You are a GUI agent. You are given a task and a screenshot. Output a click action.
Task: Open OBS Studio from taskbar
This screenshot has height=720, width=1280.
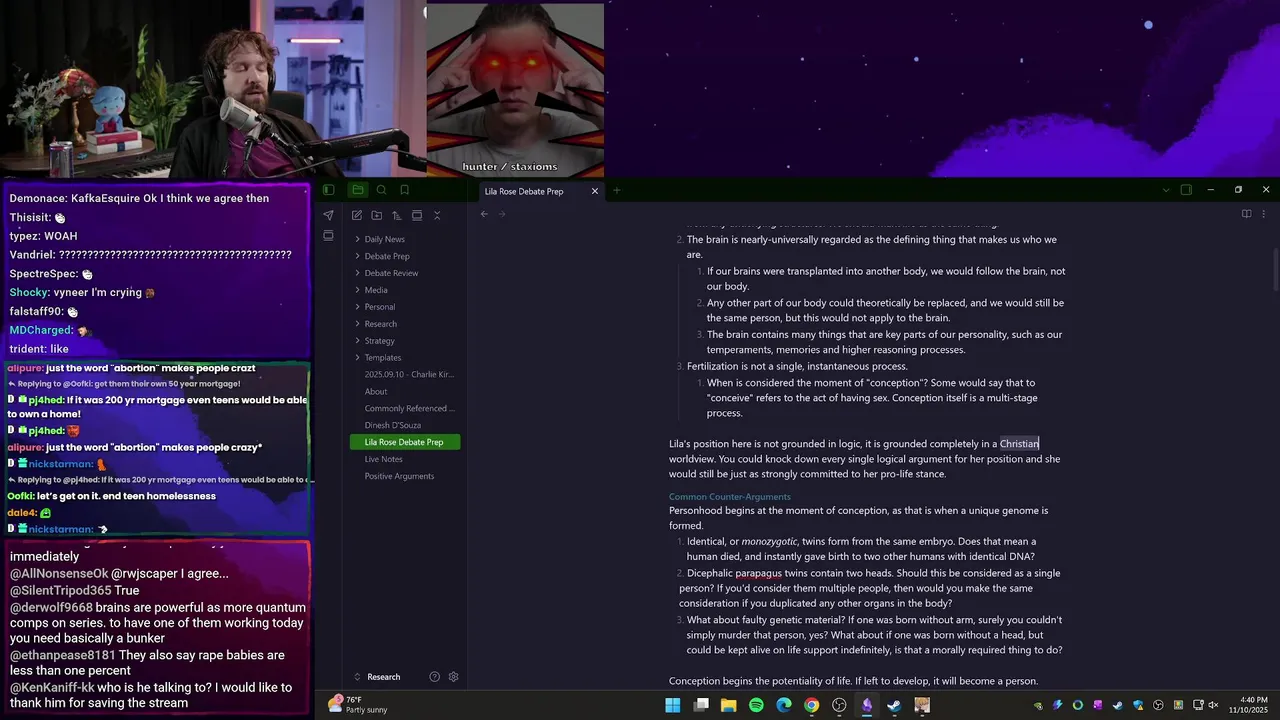[839, 705]
